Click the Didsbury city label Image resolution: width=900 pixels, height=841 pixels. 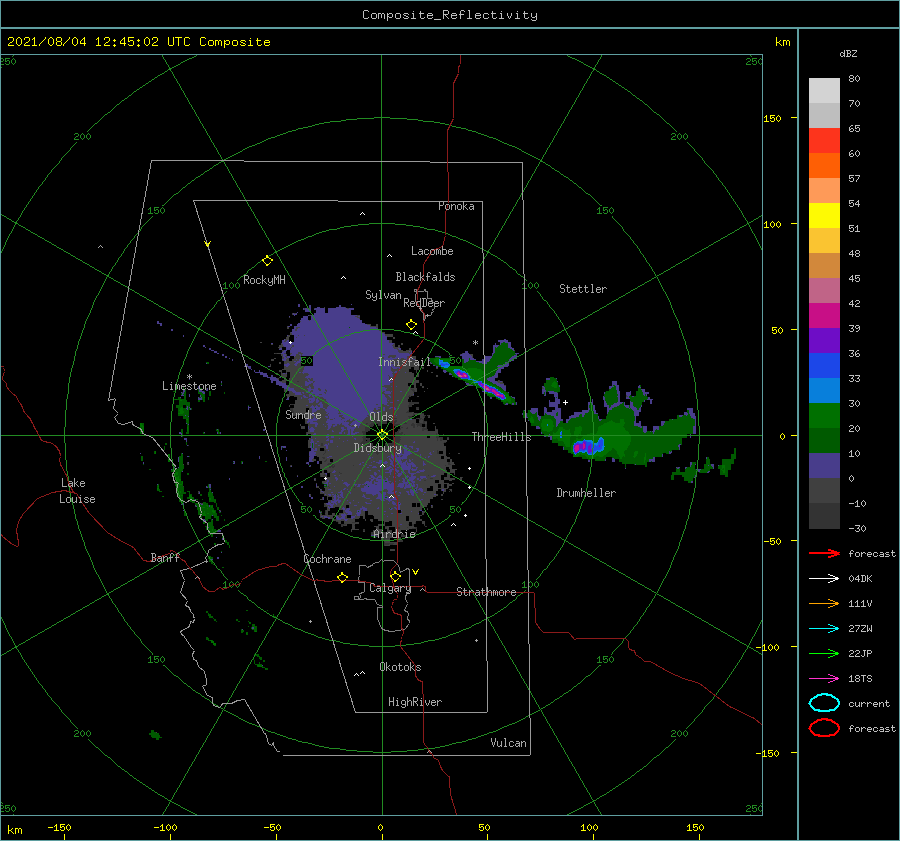(378, 448)
